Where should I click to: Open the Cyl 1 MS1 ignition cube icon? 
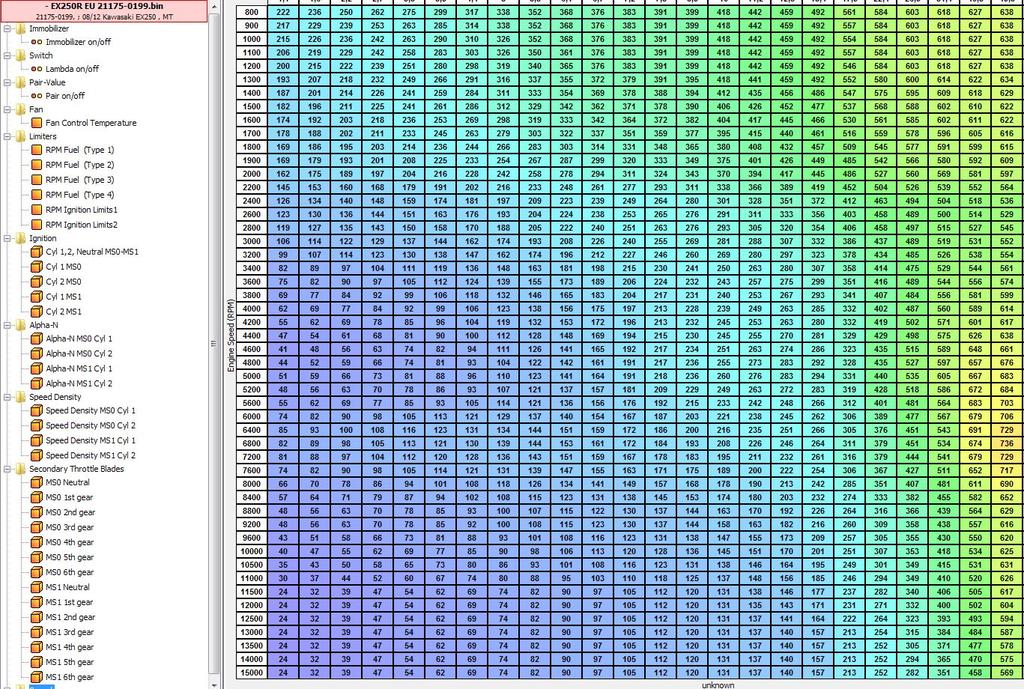37,296
